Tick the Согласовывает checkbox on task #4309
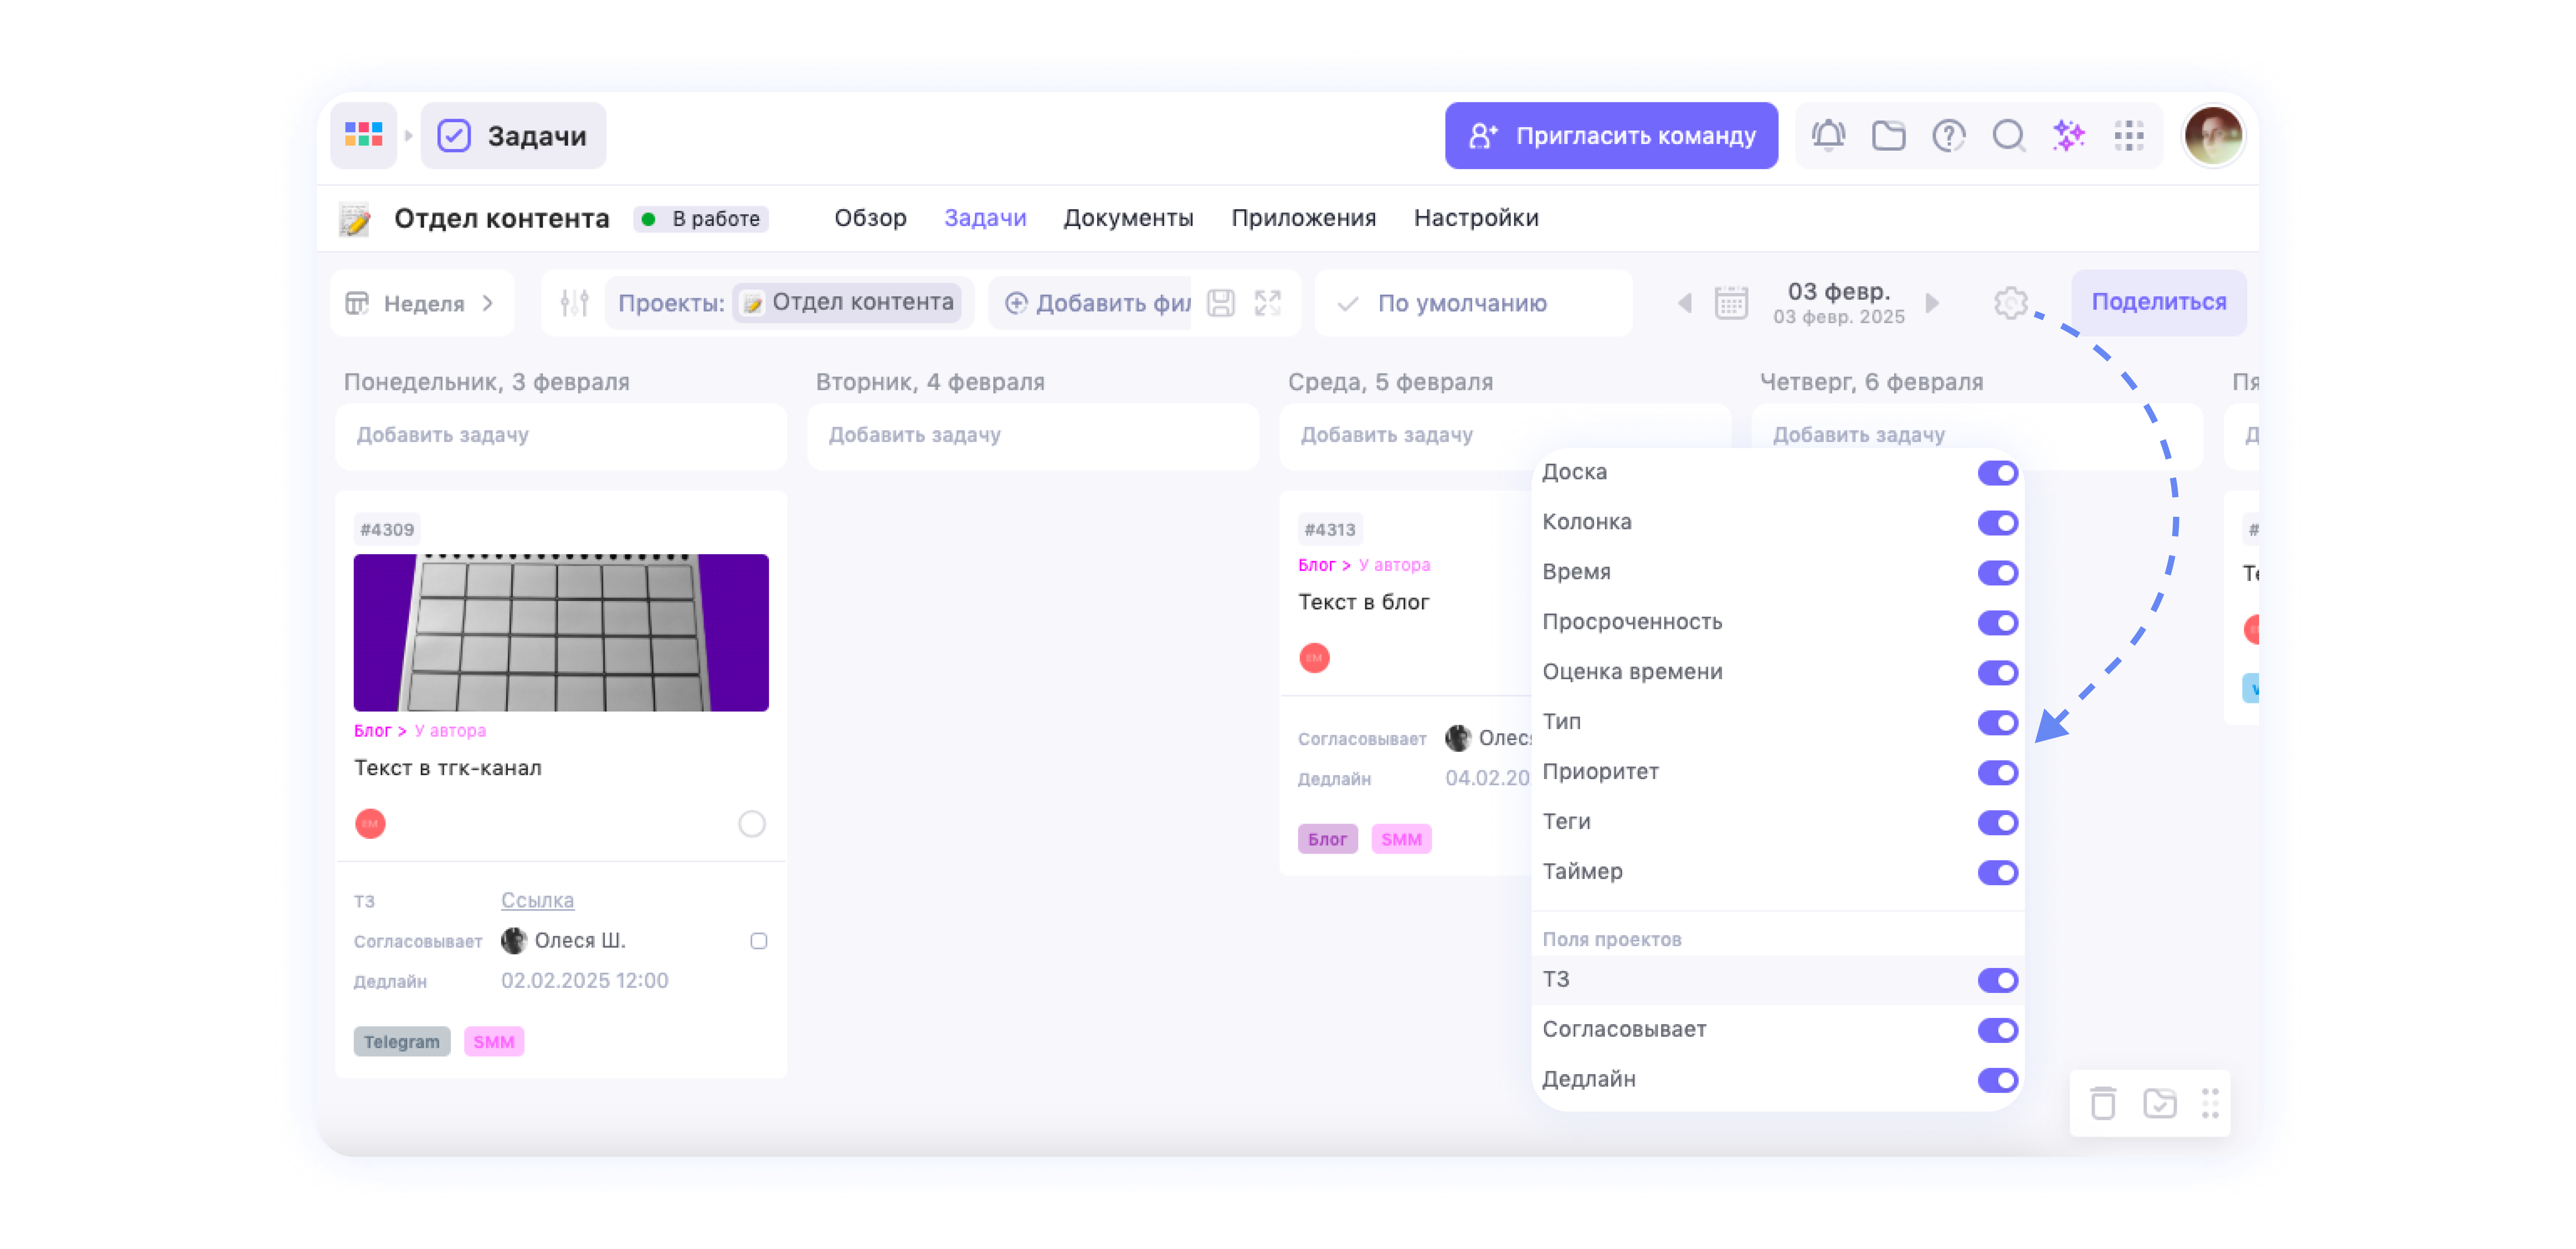 [759, 941]
